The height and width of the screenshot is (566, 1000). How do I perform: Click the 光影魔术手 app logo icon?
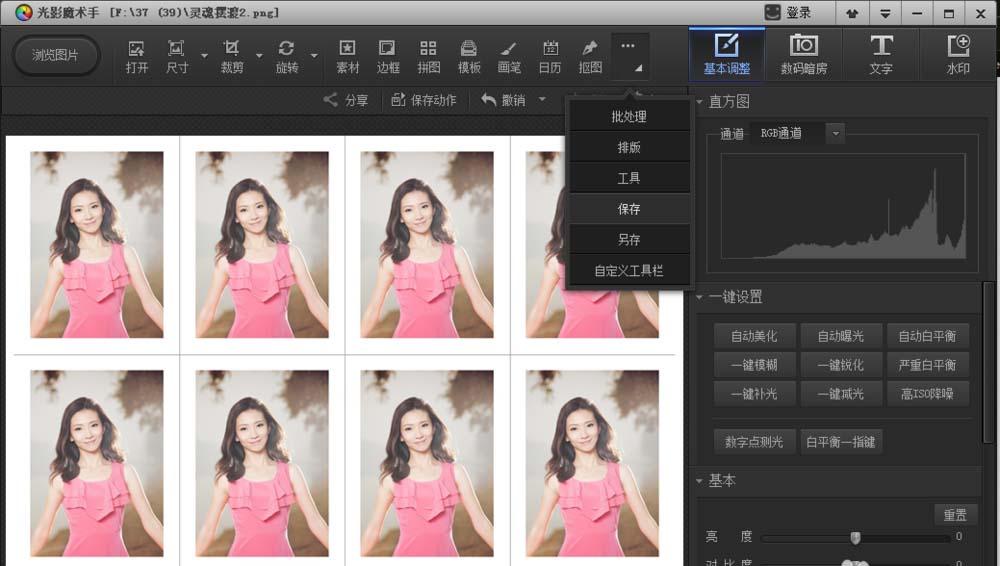coord(24,12)
